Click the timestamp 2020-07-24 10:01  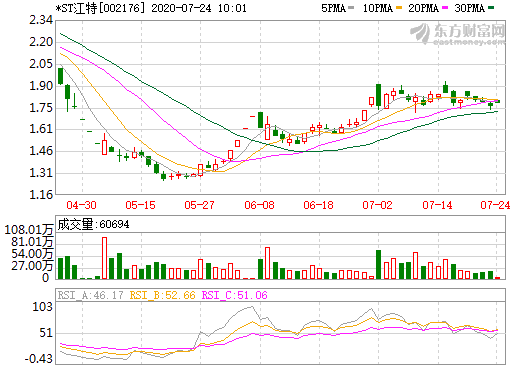tap(199, 8)
